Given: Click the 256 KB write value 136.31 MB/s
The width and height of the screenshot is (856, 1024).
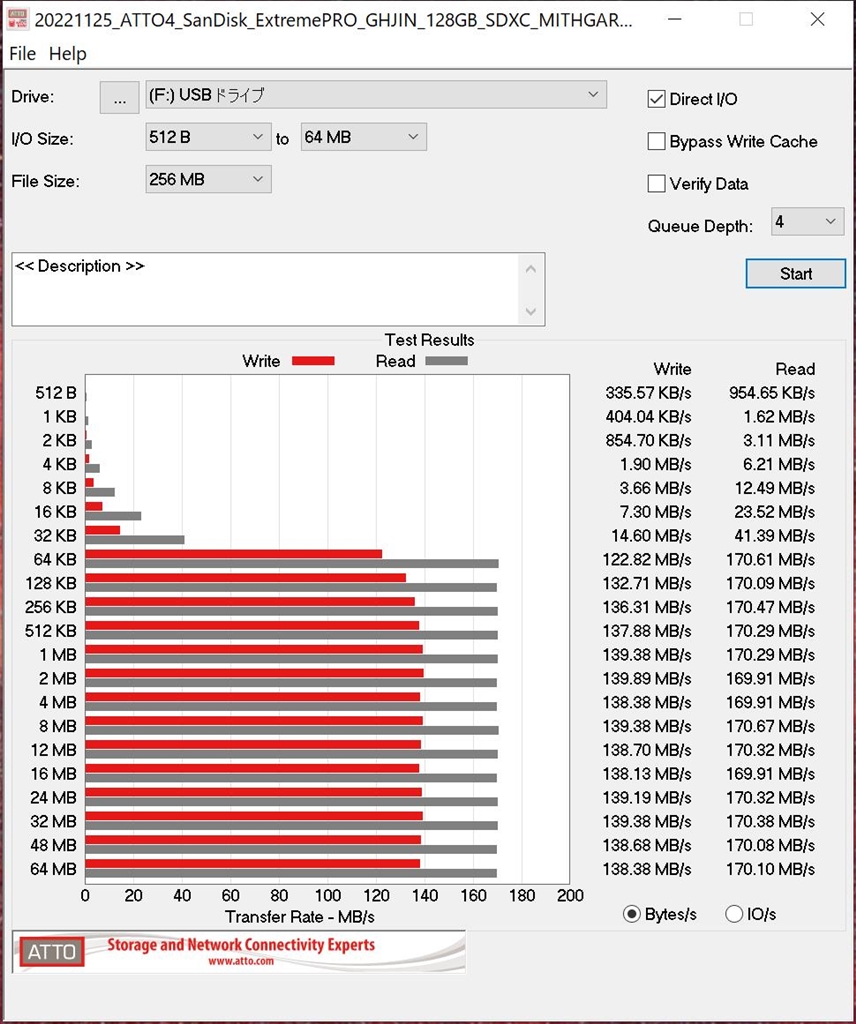Looking at the screenshot, I should click(646, 607).
